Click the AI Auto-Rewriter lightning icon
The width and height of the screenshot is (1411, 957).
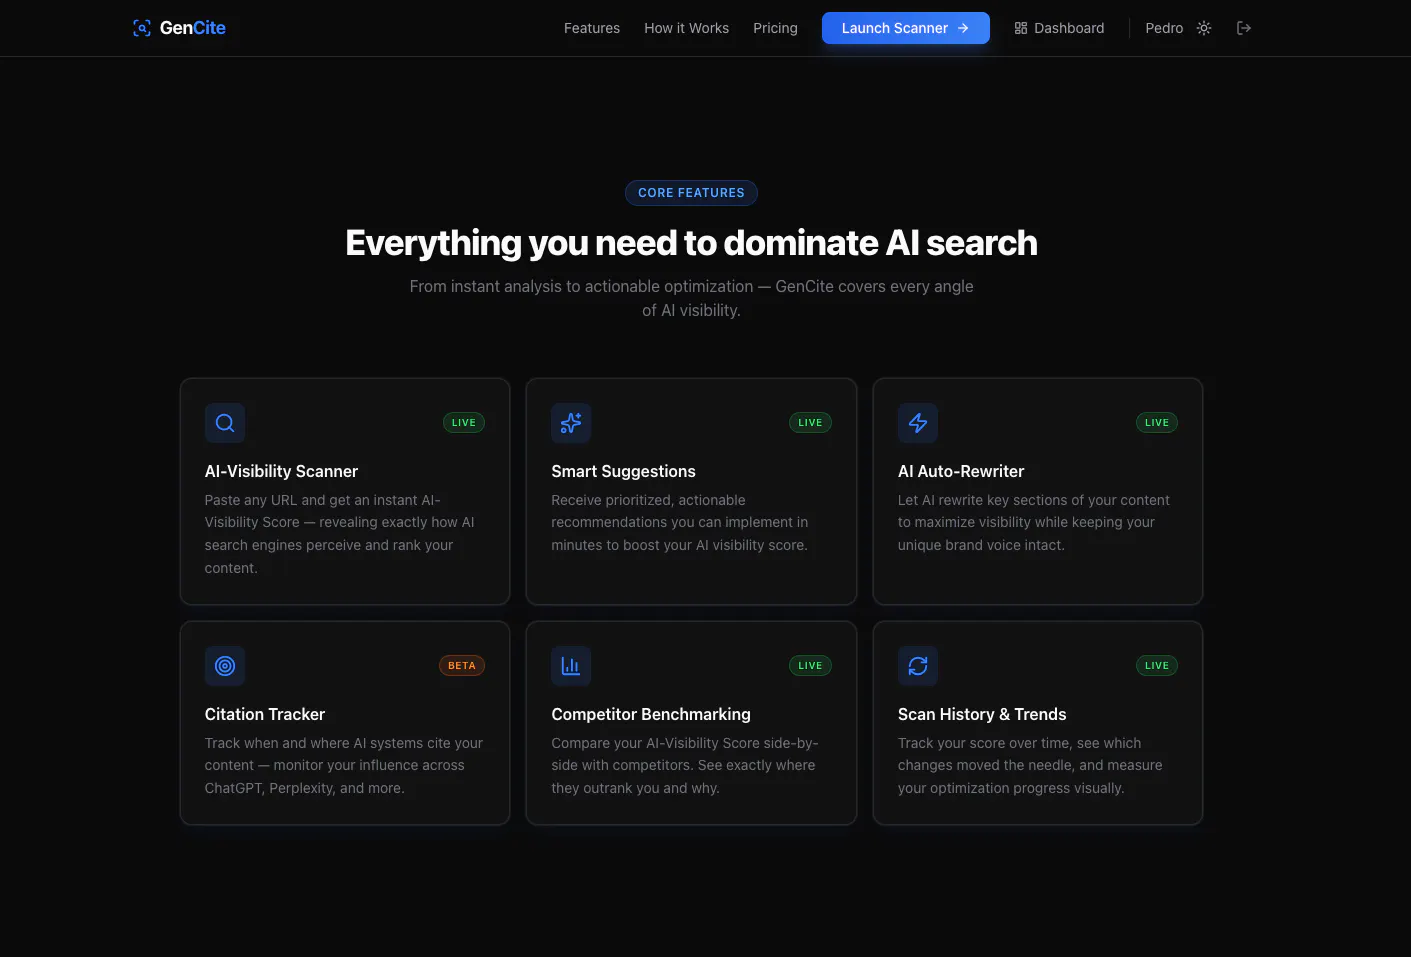coord(918,423)
